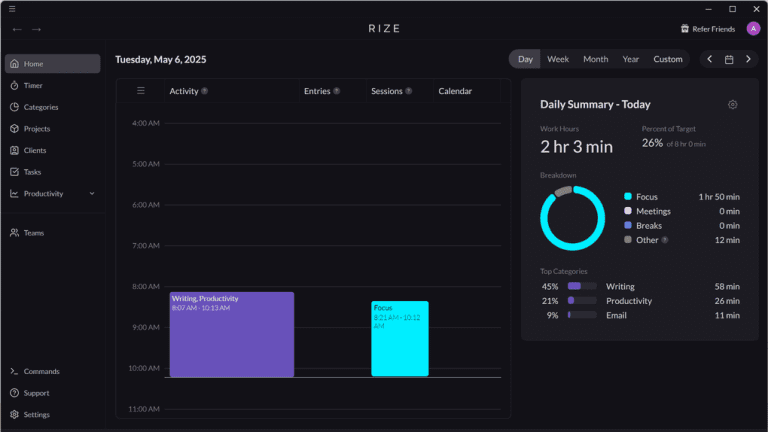Open the hamburger menu in title bar
The width and height of the screenshot is (768, 432).
[12, 9]
